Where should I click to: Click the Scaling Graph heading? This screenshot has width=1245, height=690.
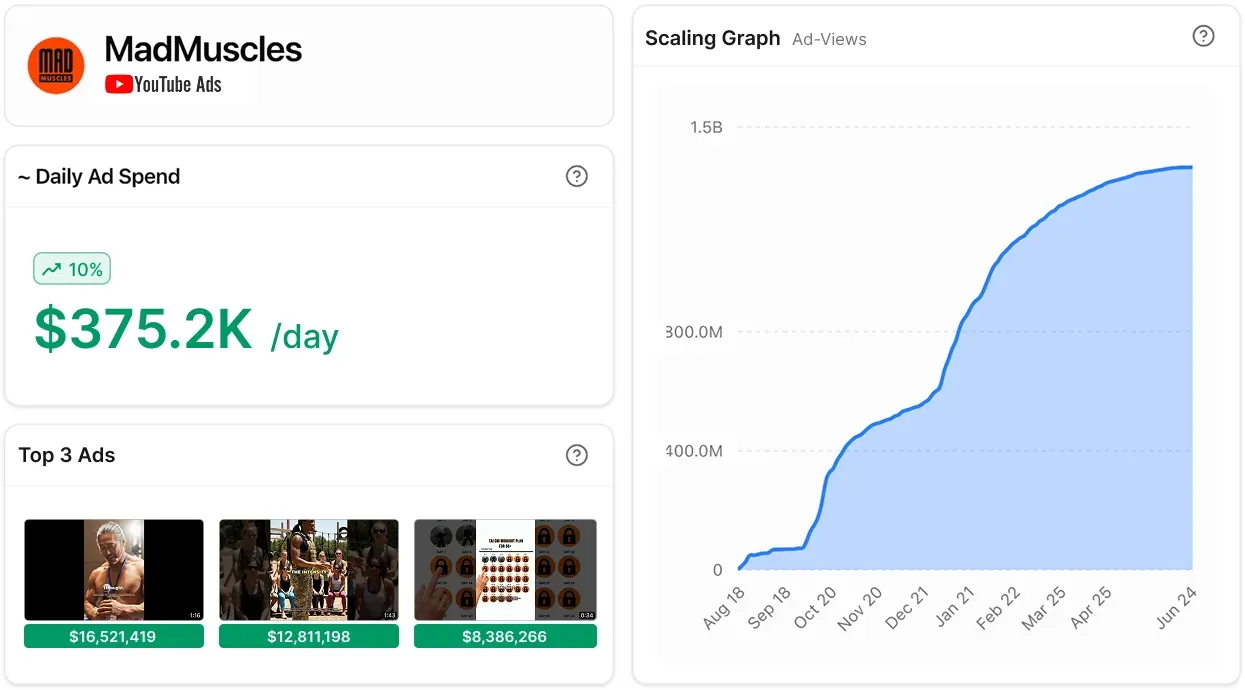(712, 38)
